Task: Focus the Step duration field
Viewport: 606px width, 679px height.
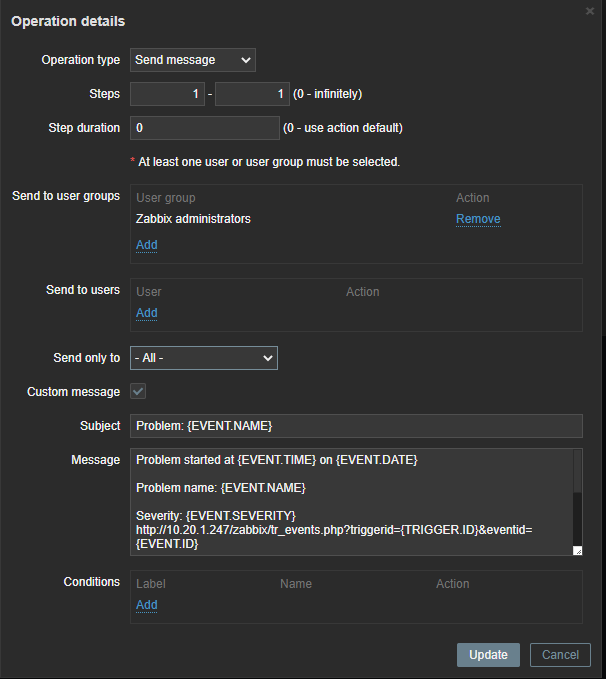Action: [x=205, y=128]
